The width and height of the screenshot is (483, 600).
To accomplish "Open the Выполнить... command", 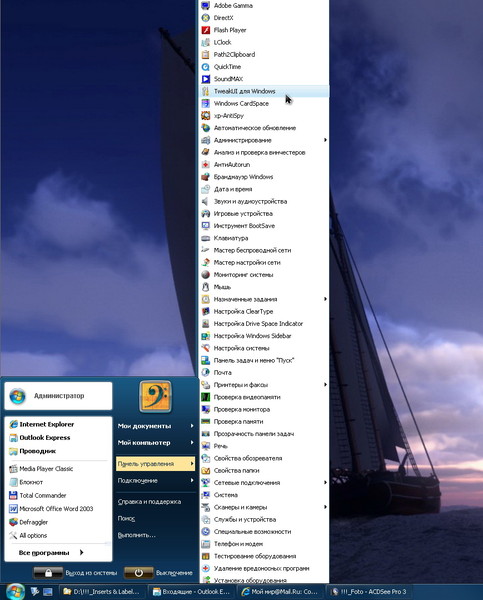I will pos(137,535).
